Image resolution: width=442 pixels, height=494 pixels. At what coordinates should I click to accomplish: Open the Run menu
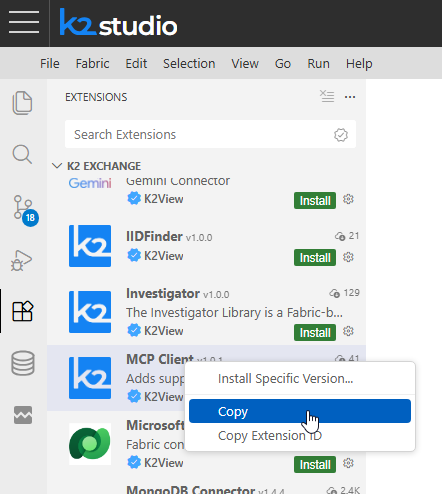pos(318,63)
